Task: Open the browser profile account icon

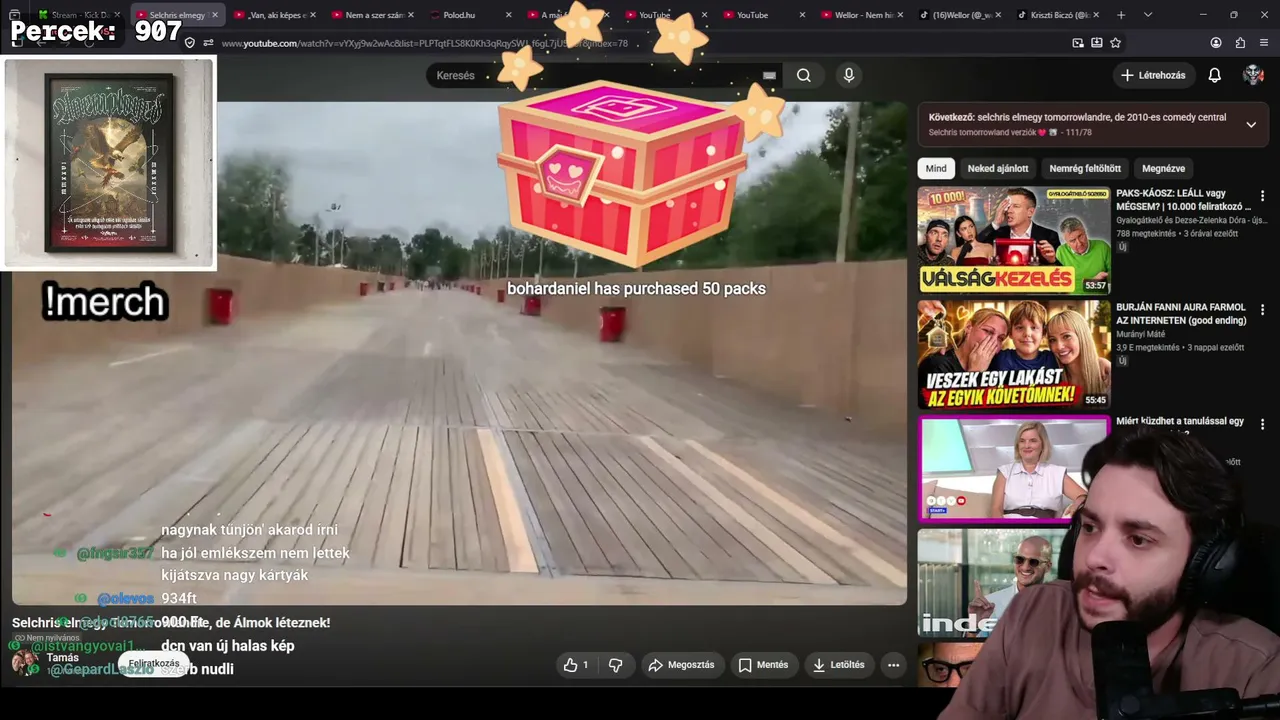Action: [1216, 43]
